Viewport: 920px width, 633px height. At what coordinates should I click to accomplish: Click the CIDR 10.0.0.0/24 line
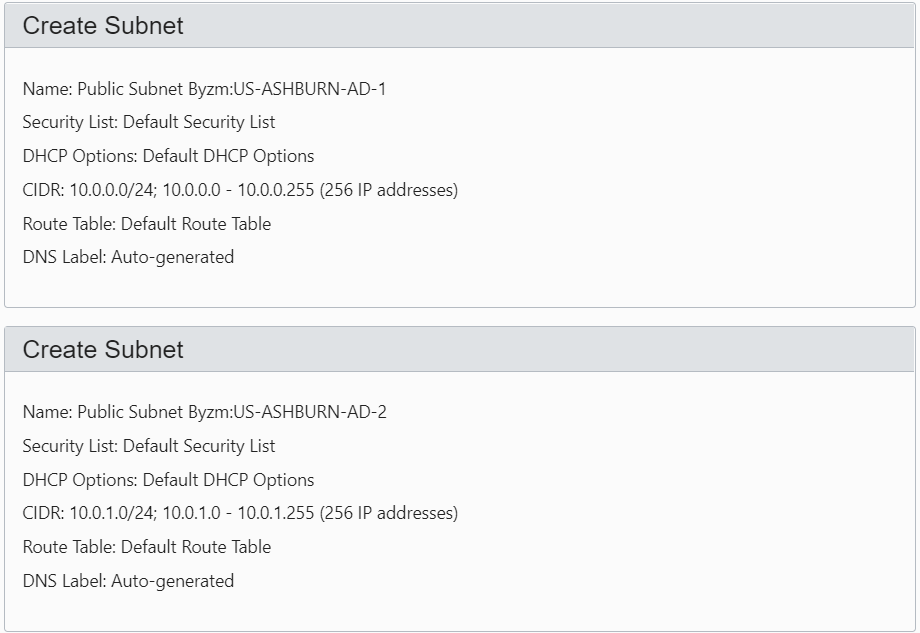tap(240, 190)
